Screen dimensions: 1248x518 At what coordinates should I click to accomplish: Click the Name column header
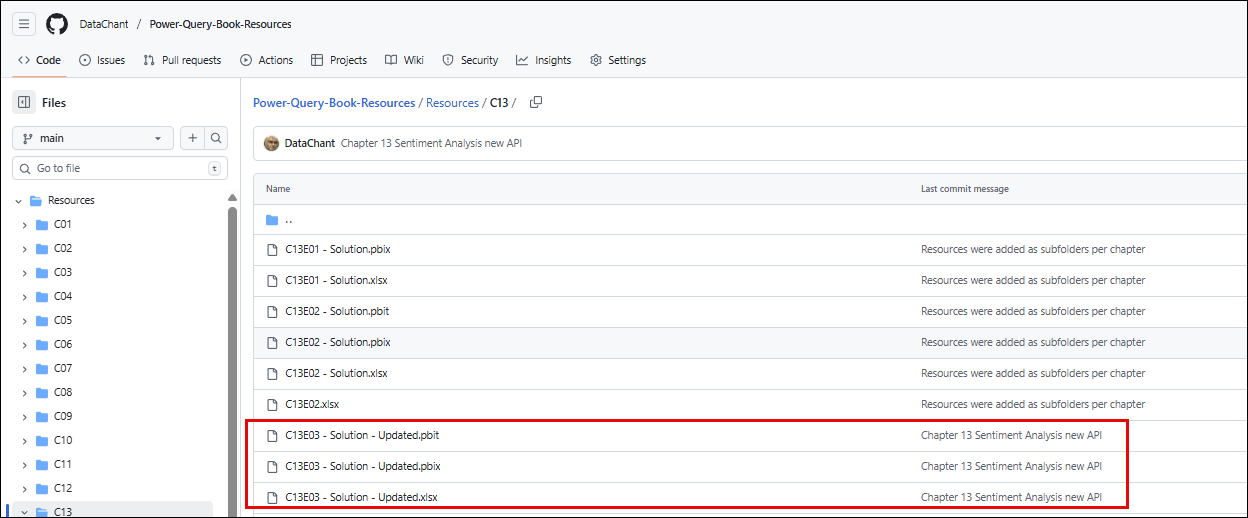[278, 189]
